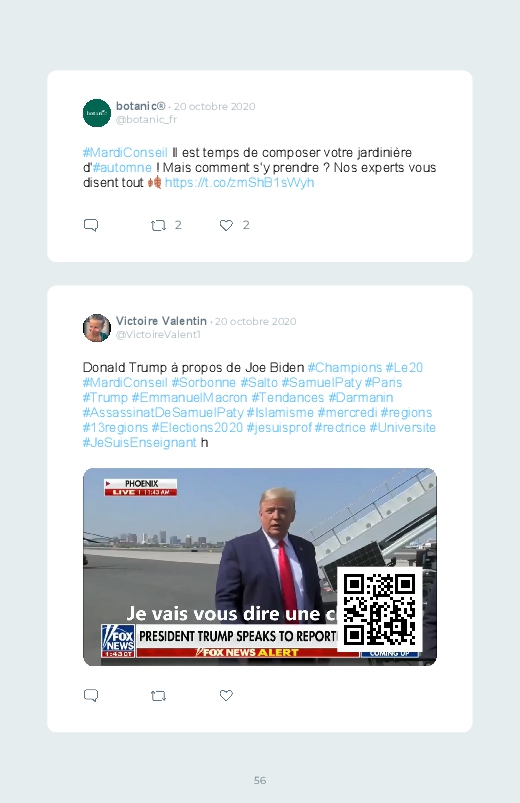Open Victoire Valentin's profile picture
The height and width of the screenshot is (803, 520).
[x=97, y=328]
